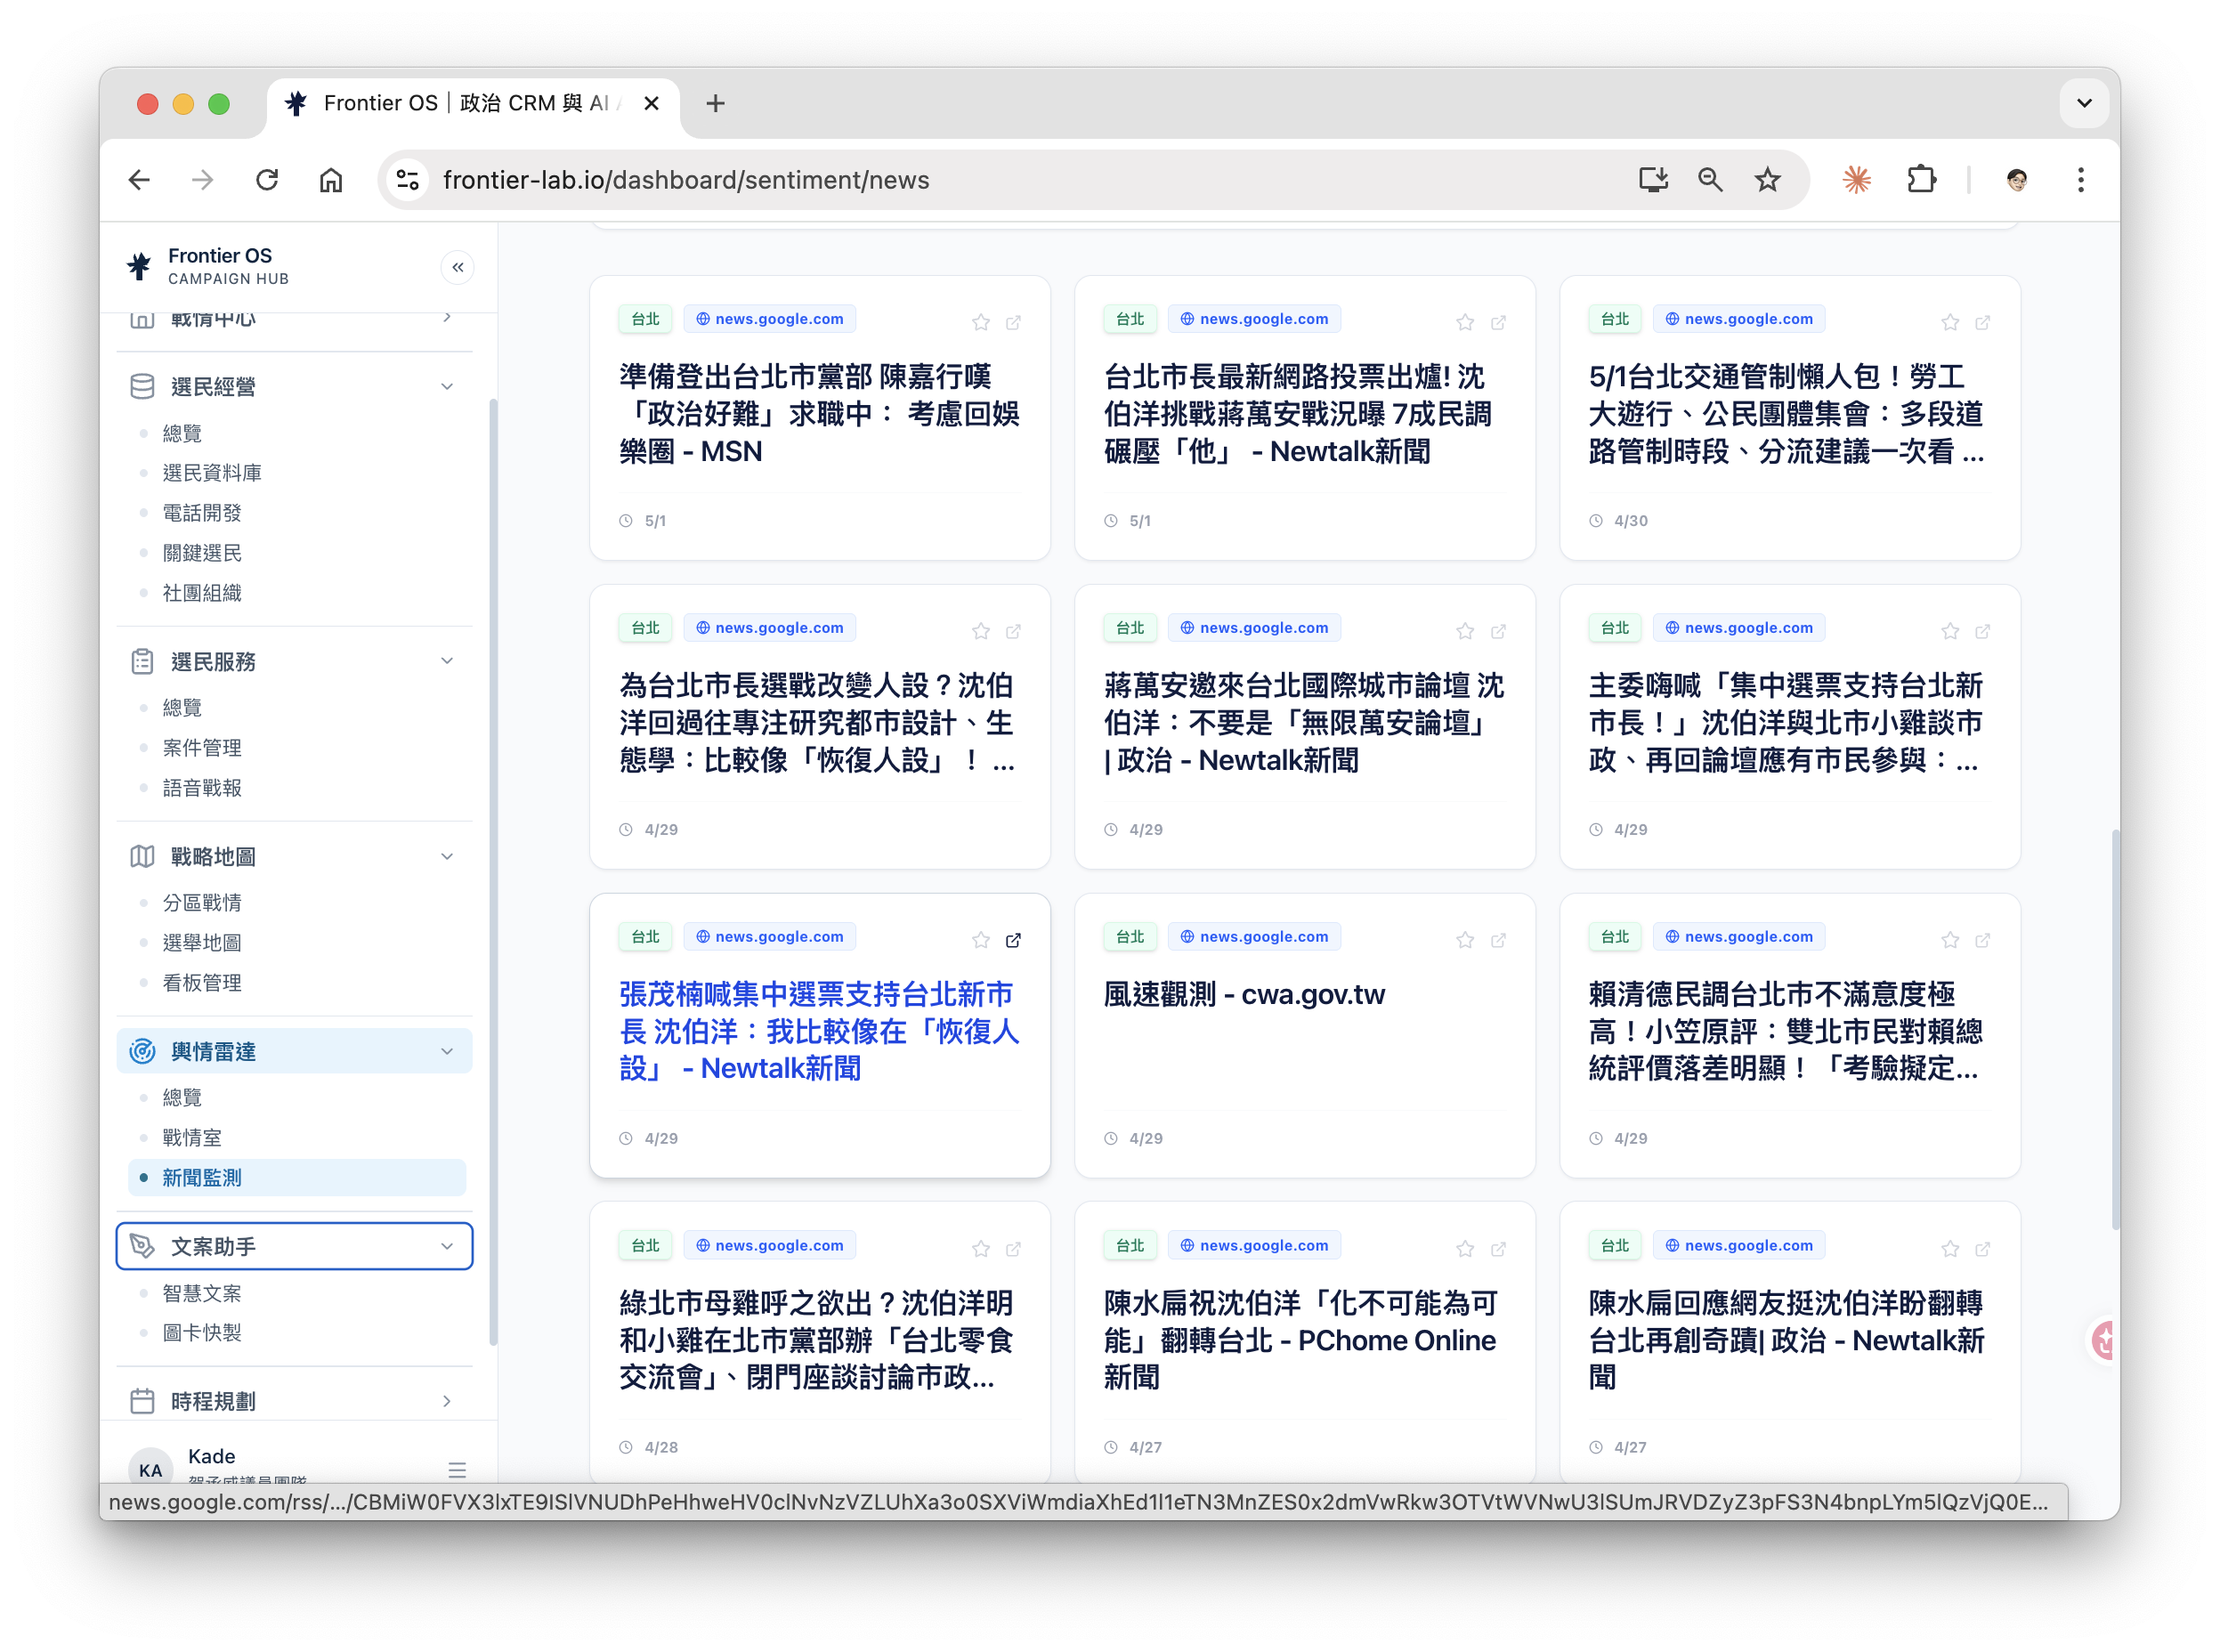Open 關鍵選民 page
The width and height of the screenshot is (2220, 1652).
coord(202,553)
